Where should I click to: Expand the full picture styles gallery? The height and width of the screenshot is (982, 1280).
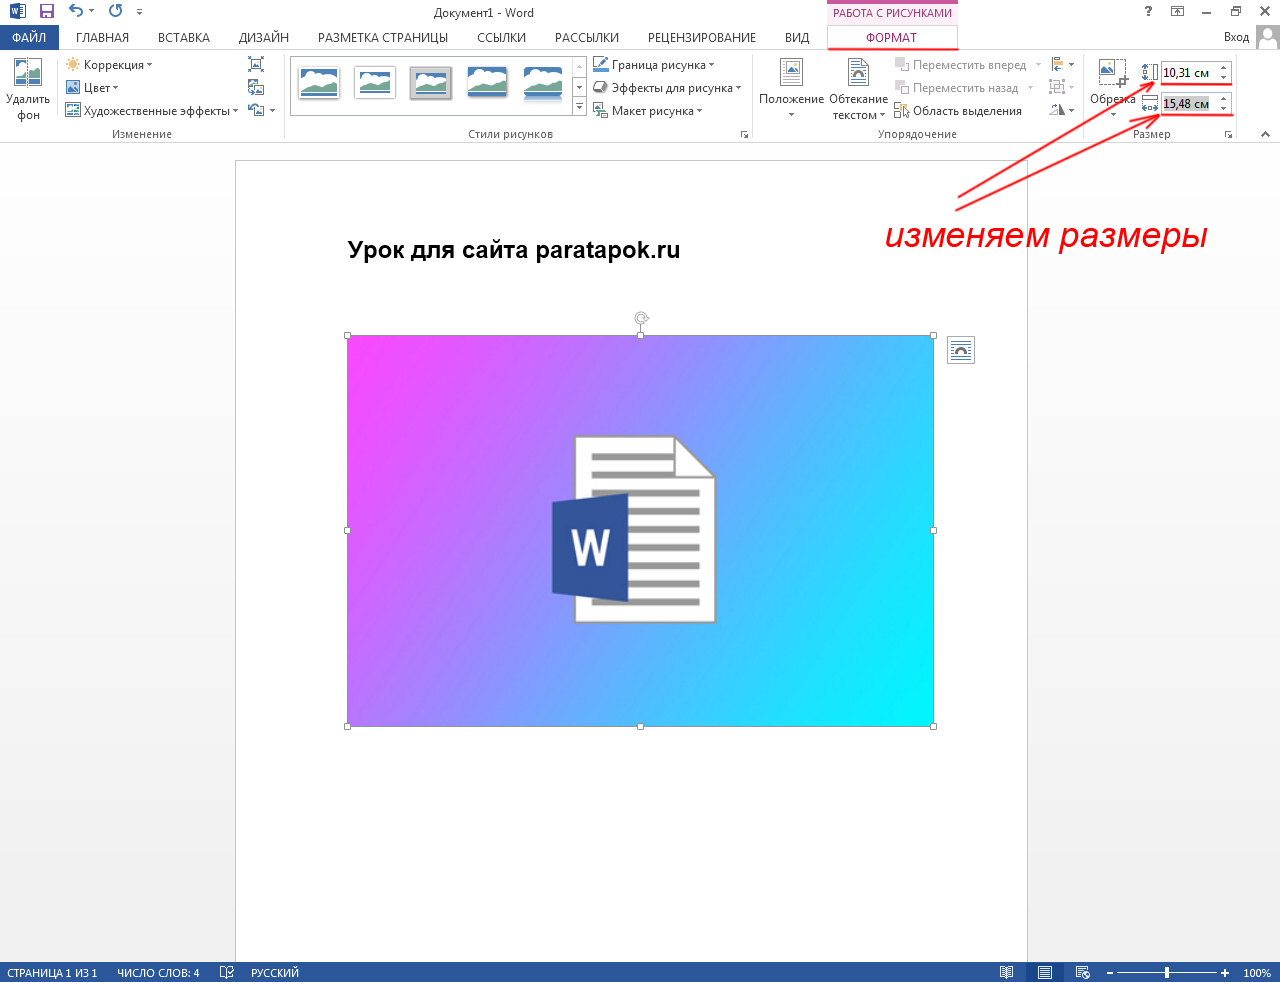click(x=579, y=107)
